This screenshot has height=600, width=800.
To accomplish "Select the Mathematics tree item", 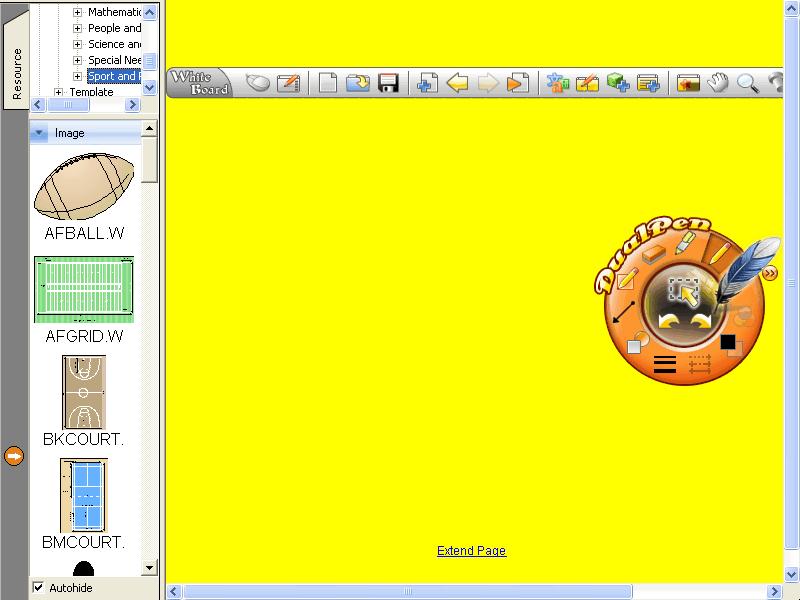I will click(x=114, y=12).
